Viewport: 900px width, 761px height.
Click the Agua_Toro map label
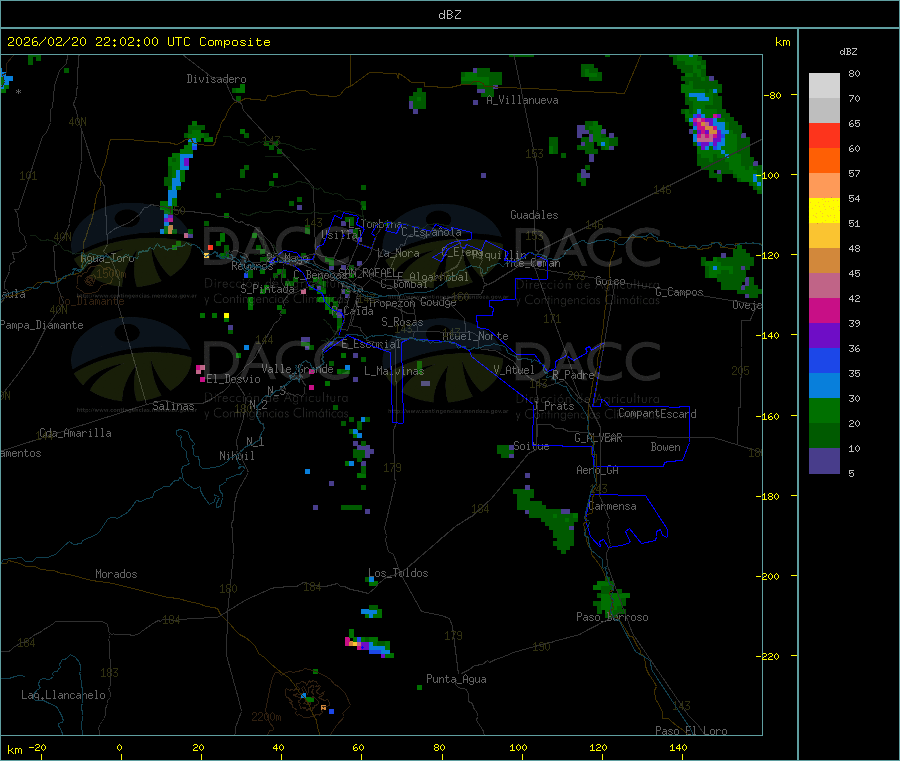pyautogui.click(x=107, y=258)
